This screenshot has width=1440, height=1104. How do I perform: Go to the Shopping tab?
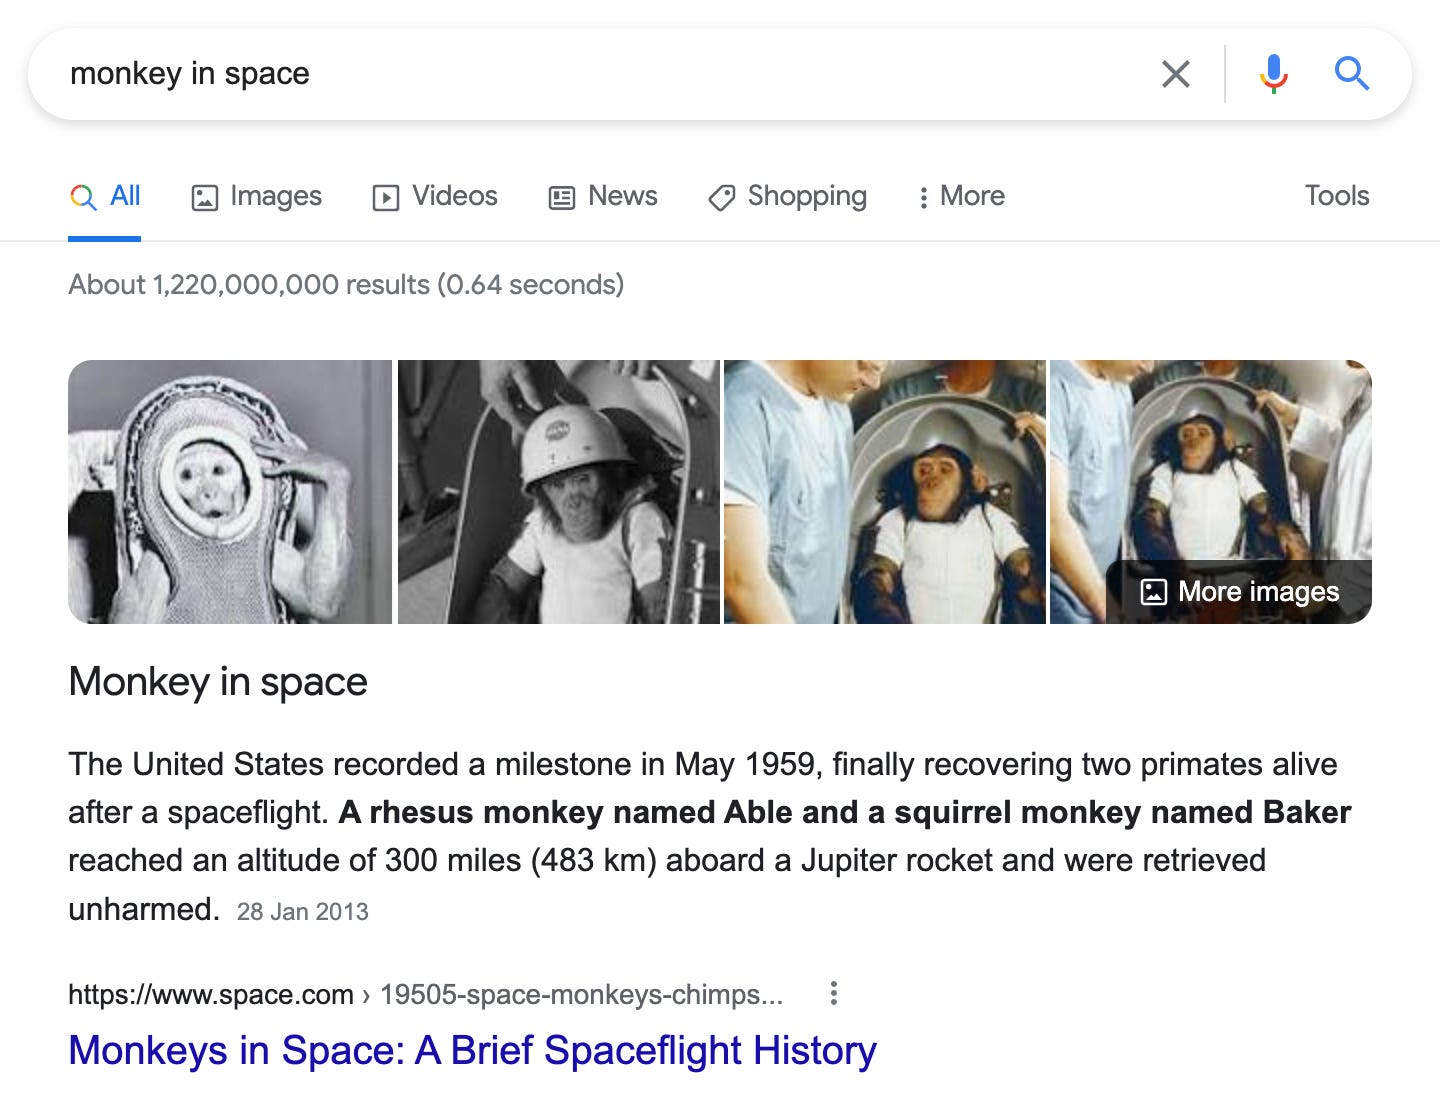coord(787,196)
